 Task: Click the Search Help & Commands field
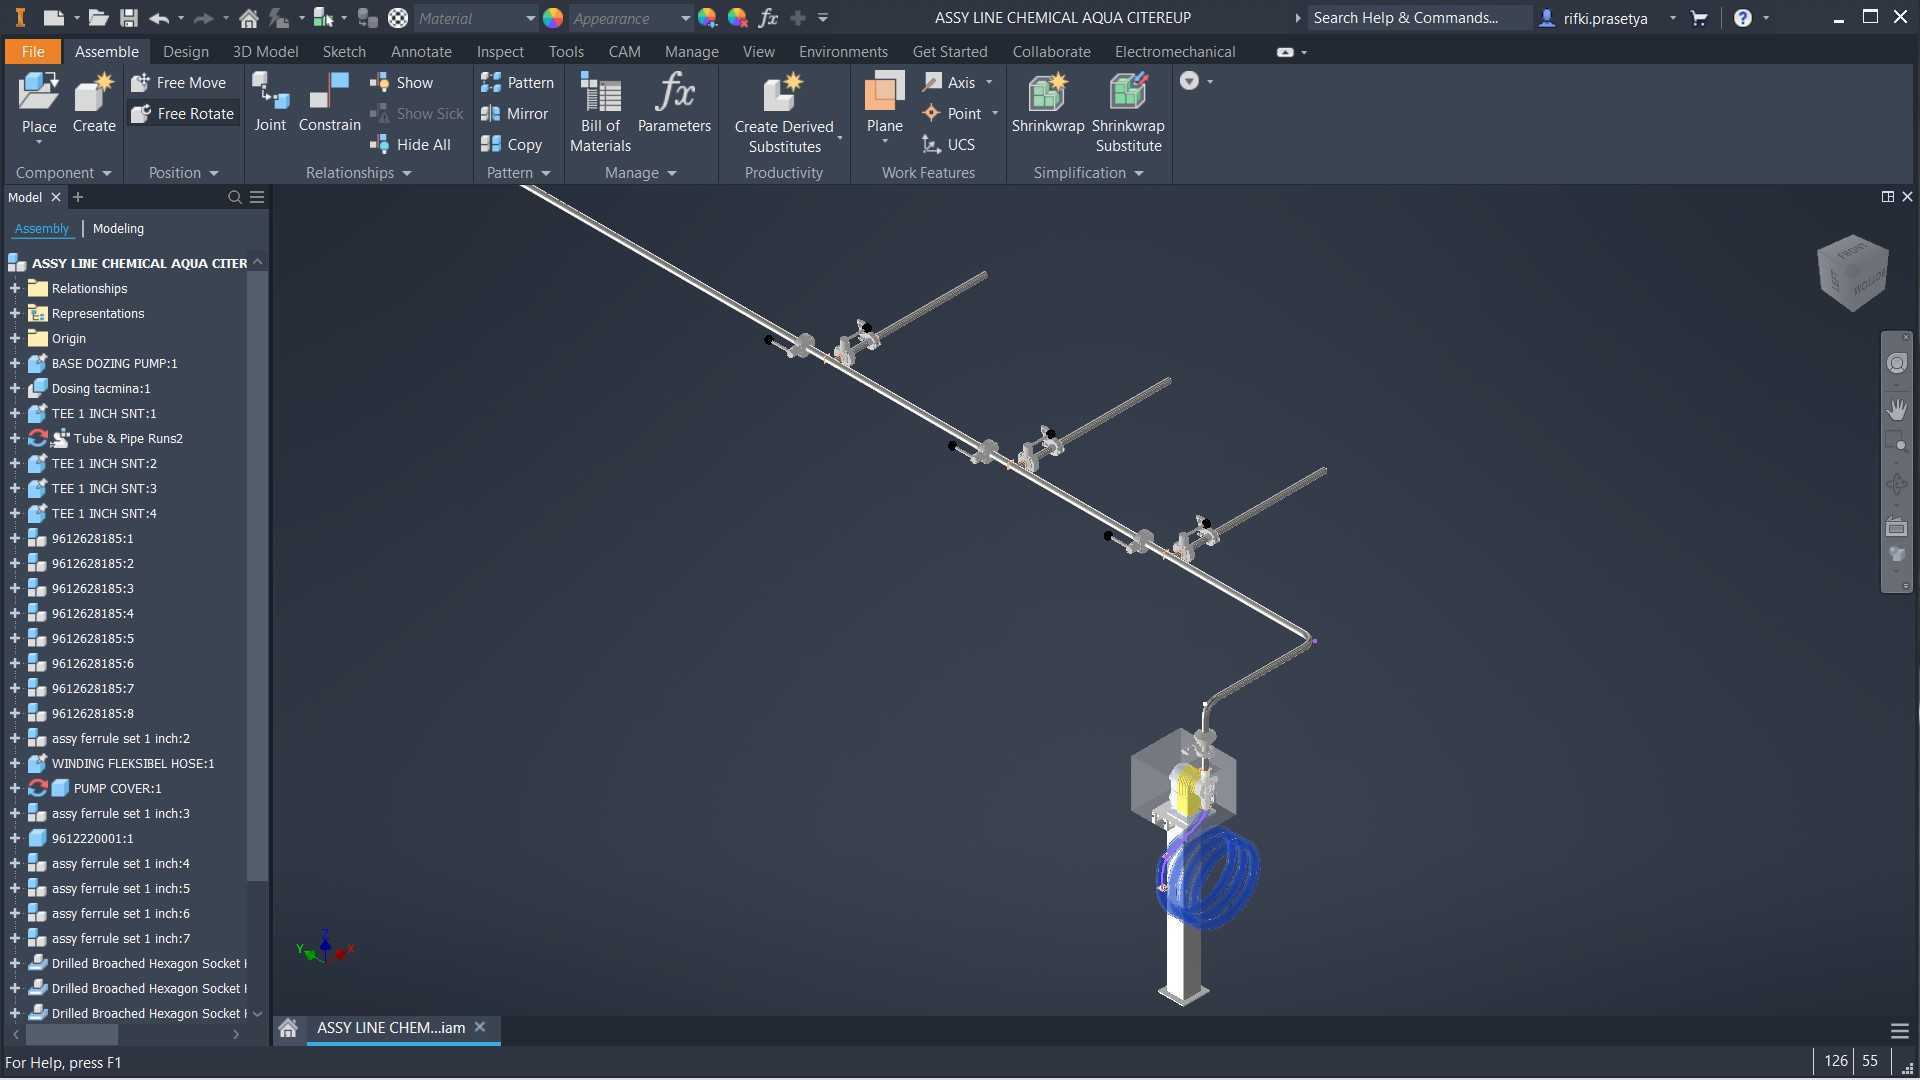pos(1419,18)
